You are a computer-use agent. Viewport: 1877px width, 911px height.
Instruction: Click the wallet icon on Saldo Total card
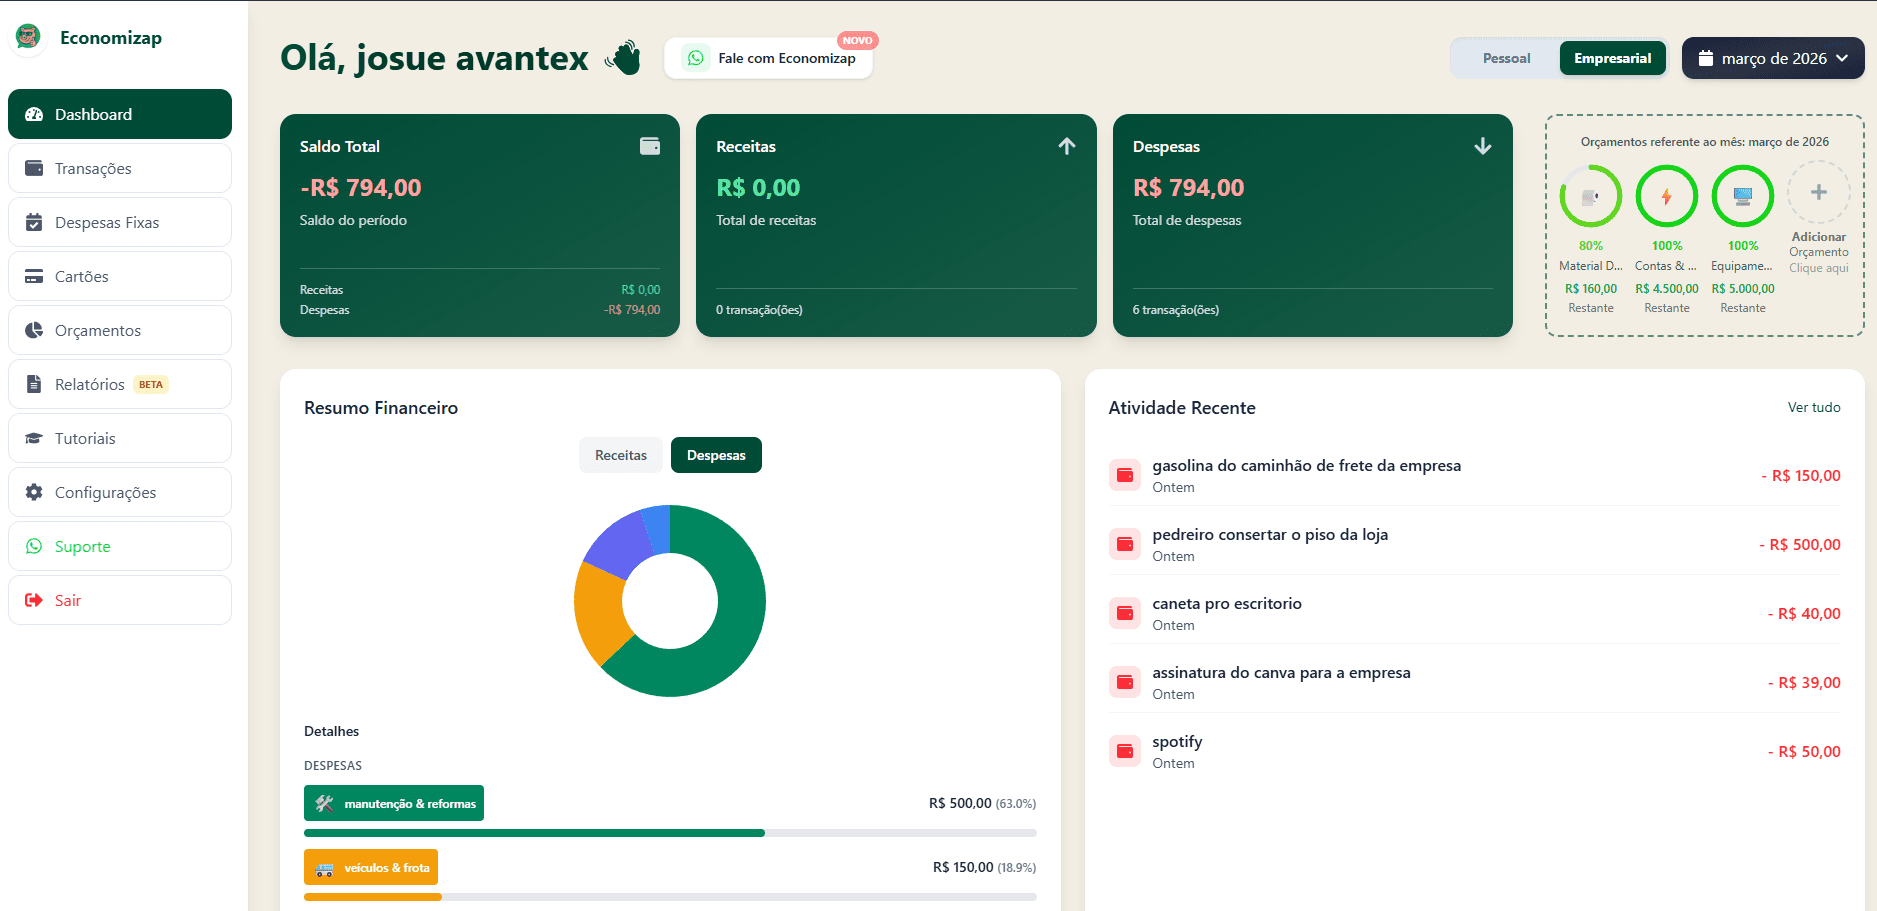click(x=650, y=146)
